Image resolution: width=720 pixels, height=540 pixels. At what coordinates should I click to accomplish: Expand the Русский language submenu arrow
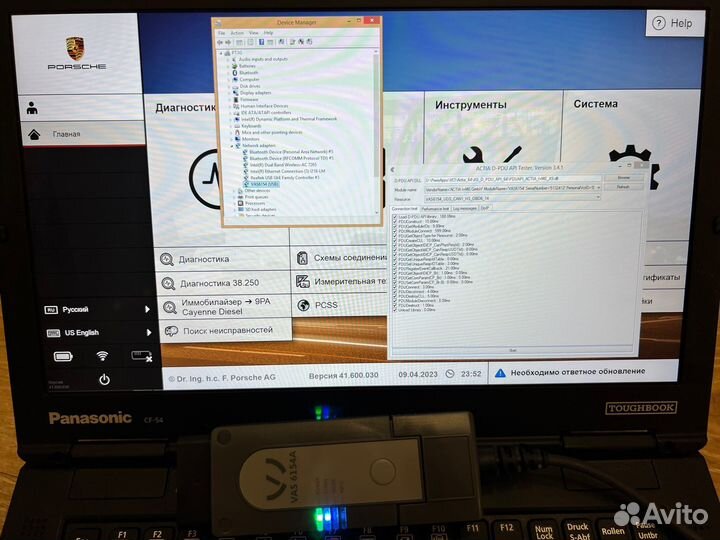(148, 309)
